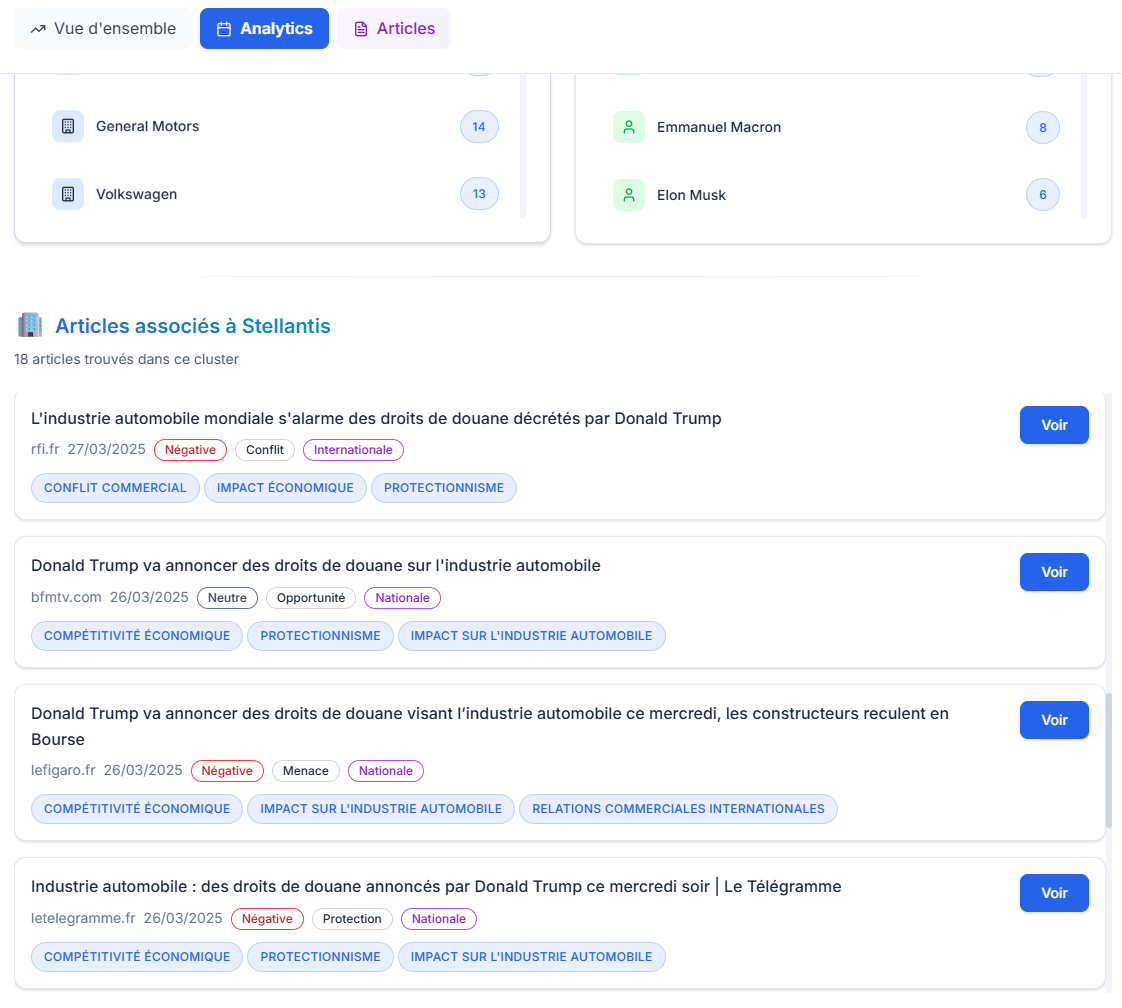Click the Stellantis office building emoji icon
Image resolution: width=1122 pixels, height=1008 pixels.
click(x=30, y=325)
